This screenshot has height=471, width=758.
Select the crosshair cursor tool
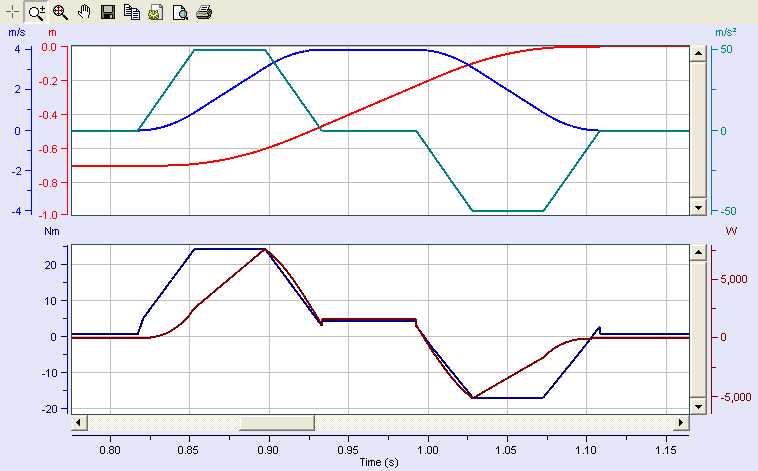(x=11, y=12)
